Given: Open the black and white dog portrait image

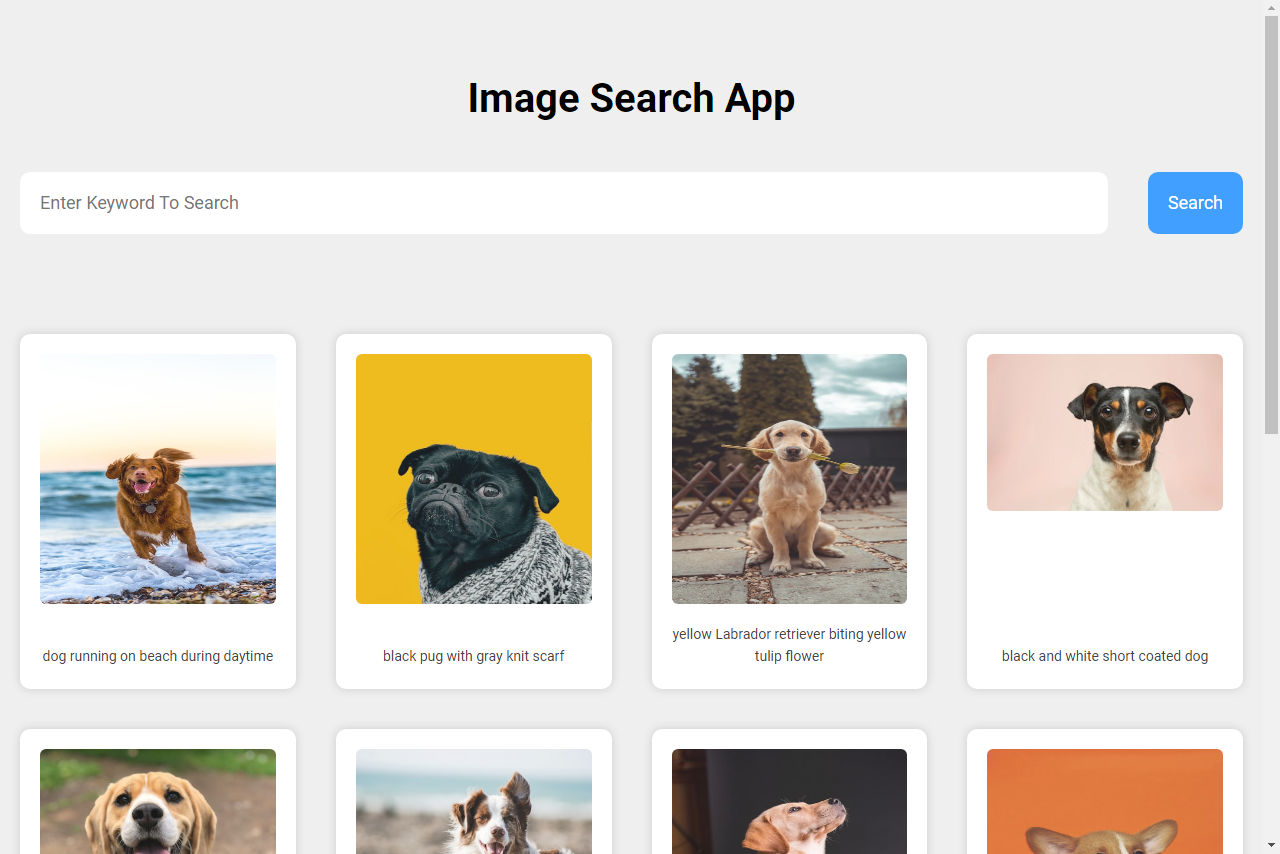Looking at the screenshot, I should [1104, 432].
